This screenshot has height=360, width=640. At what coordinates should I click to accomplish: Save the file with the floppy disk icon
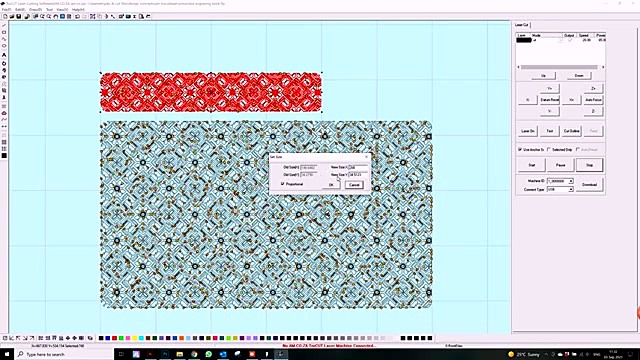point(18,17)
